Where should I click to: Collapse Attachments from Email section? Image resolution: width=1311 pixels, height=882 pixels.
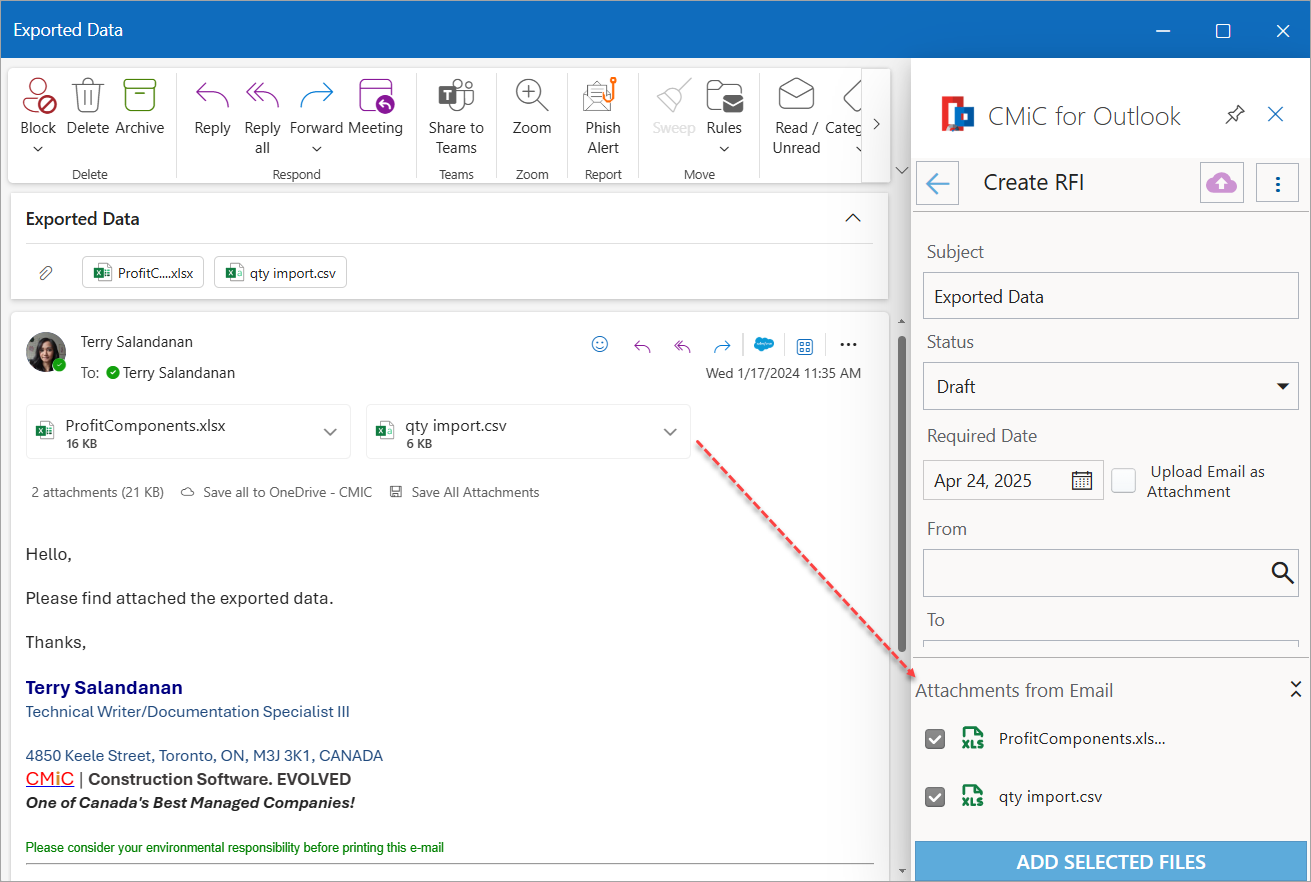1295,689
